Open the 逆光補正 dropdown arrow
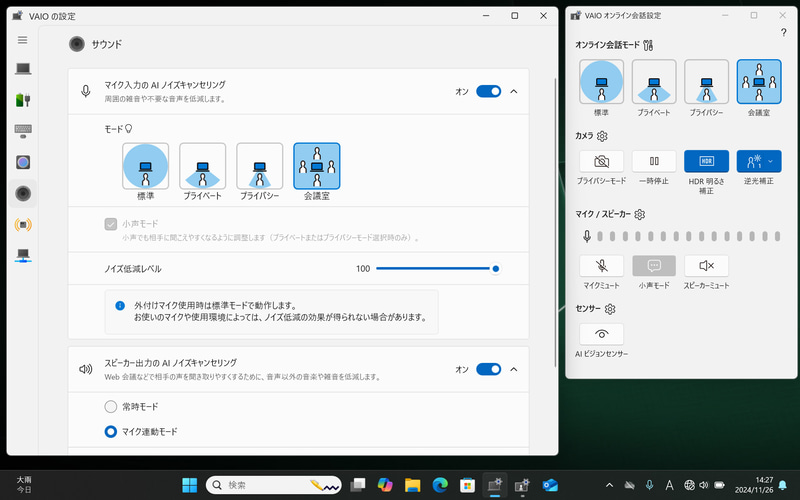The height and width of the screenshot is (500, 800). (770, 161)
